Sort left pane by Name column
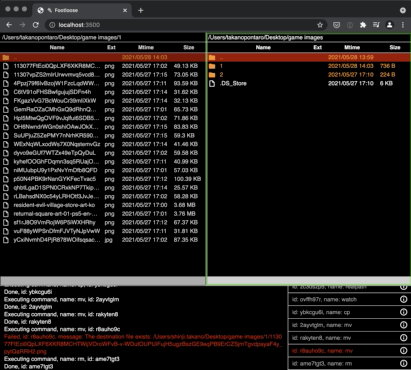This screenshot has width=411, height=370. click(57, 47)
